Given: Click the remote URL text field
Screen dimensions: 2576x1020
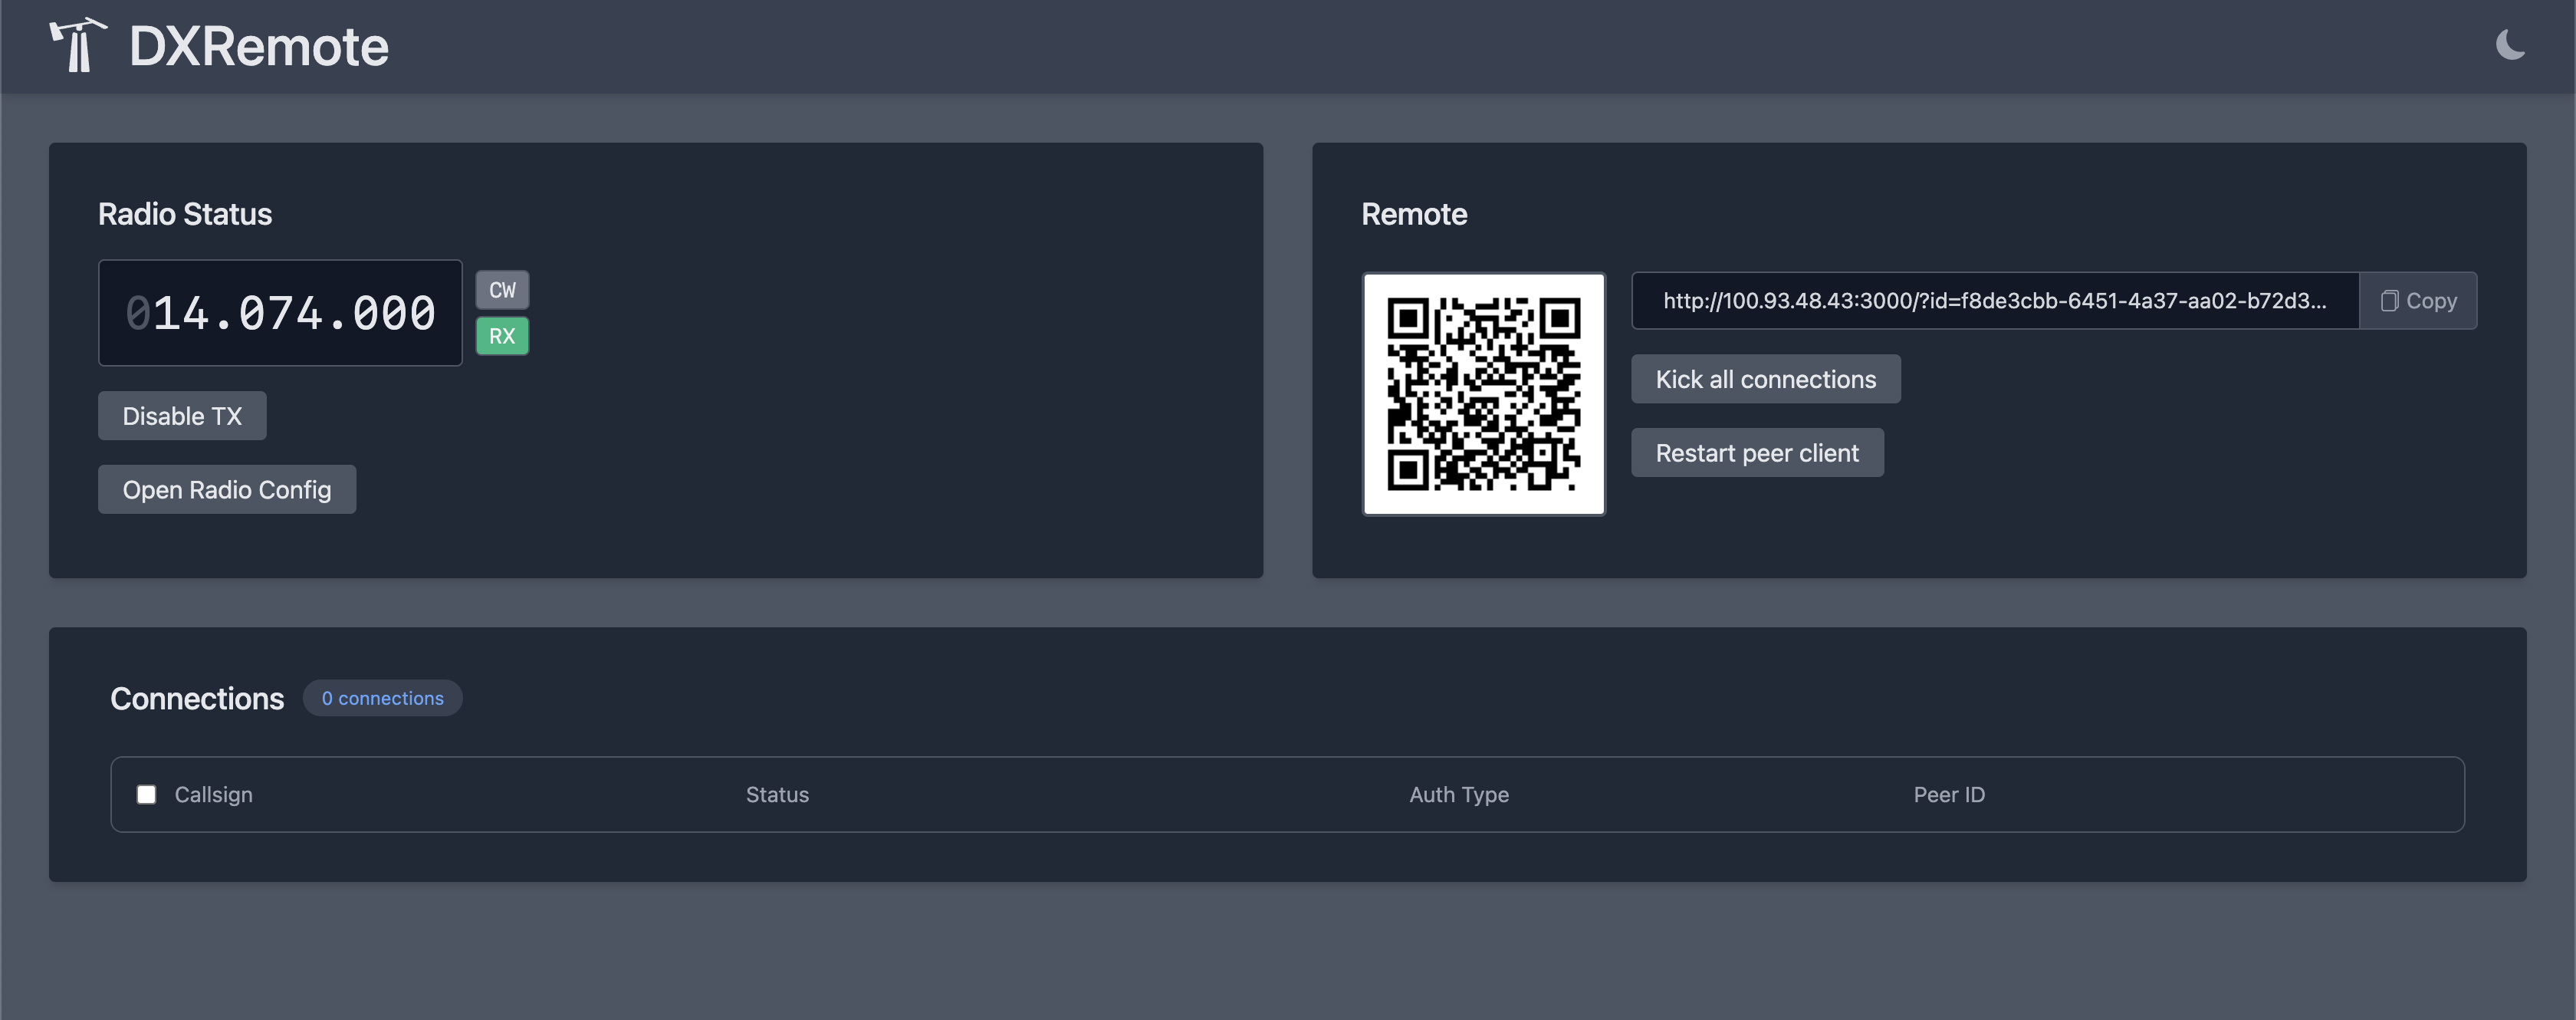Looking at the screenshot, I should pyautogui.click(x=1994, y=301).
